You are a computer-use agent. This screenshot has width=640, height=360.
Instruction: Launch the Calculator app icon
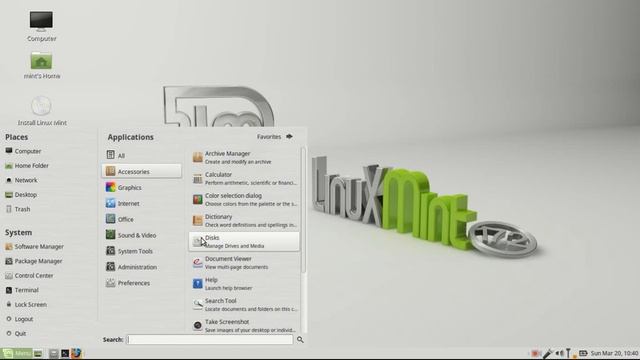click(x=198, y=178)
